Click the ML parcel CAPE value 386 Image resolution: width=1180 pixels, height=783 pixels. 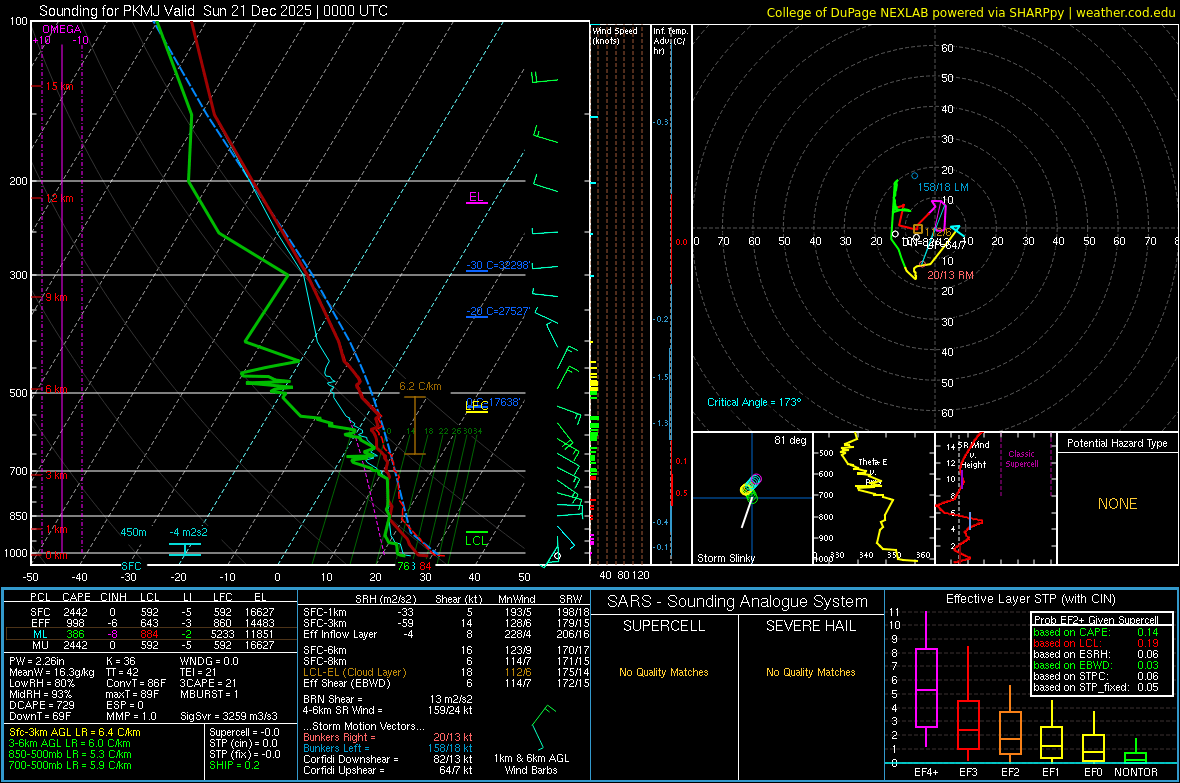75,634
